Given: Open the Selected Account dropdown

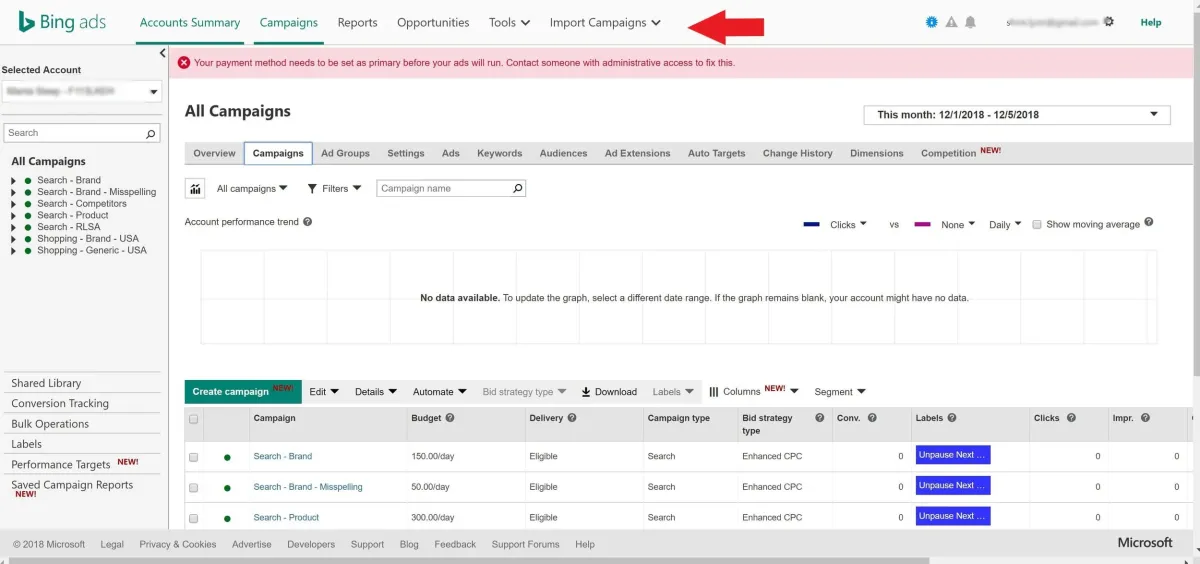Looking at the screenshot, I should tap(81, 92).
